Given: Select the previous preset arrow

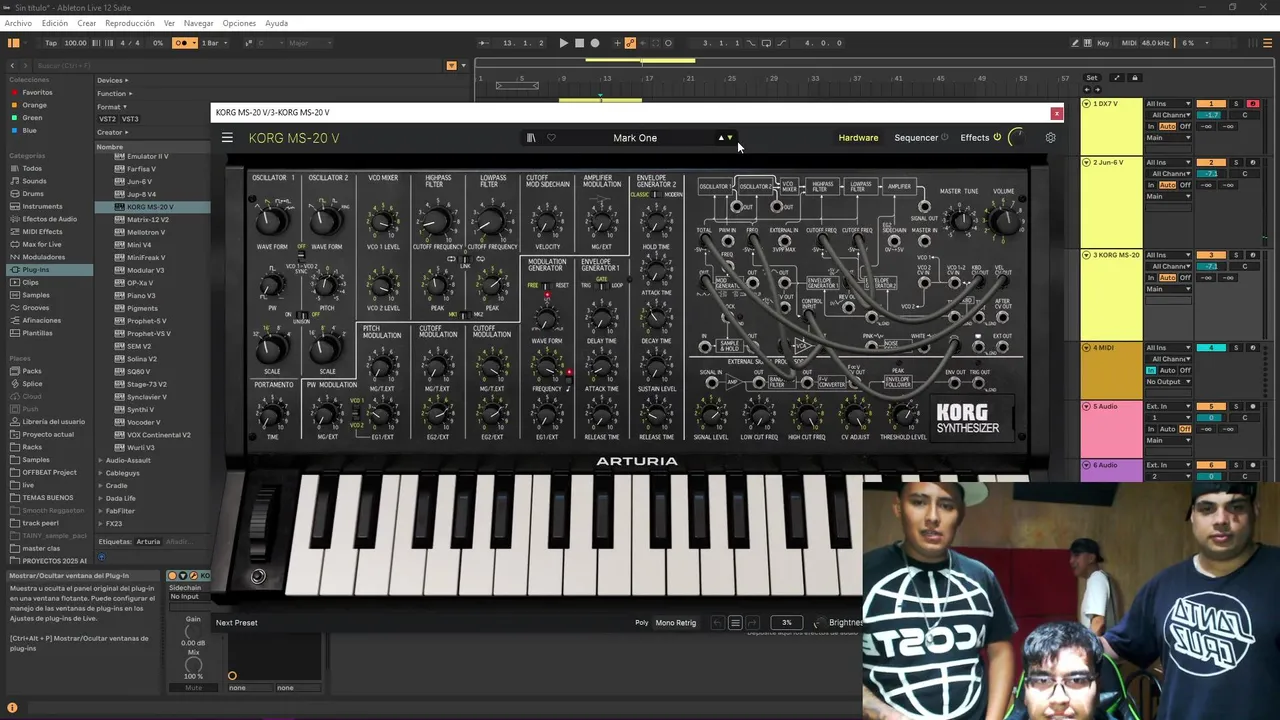Looking at the screenshot, I should coord(721,138).
